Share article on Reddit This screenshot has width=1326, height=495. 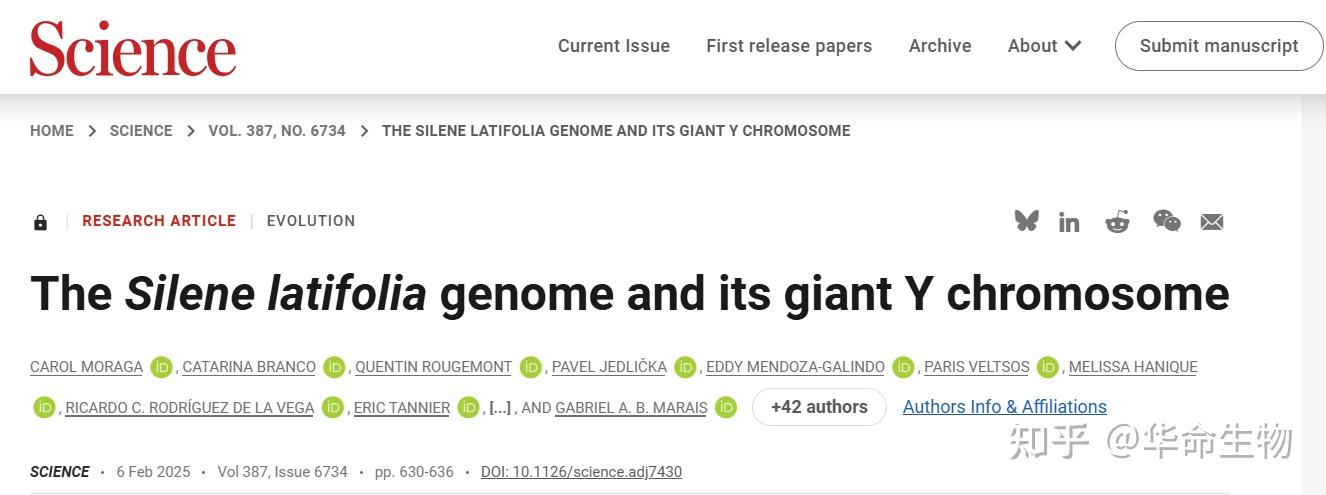click(x=1117, y=222)
